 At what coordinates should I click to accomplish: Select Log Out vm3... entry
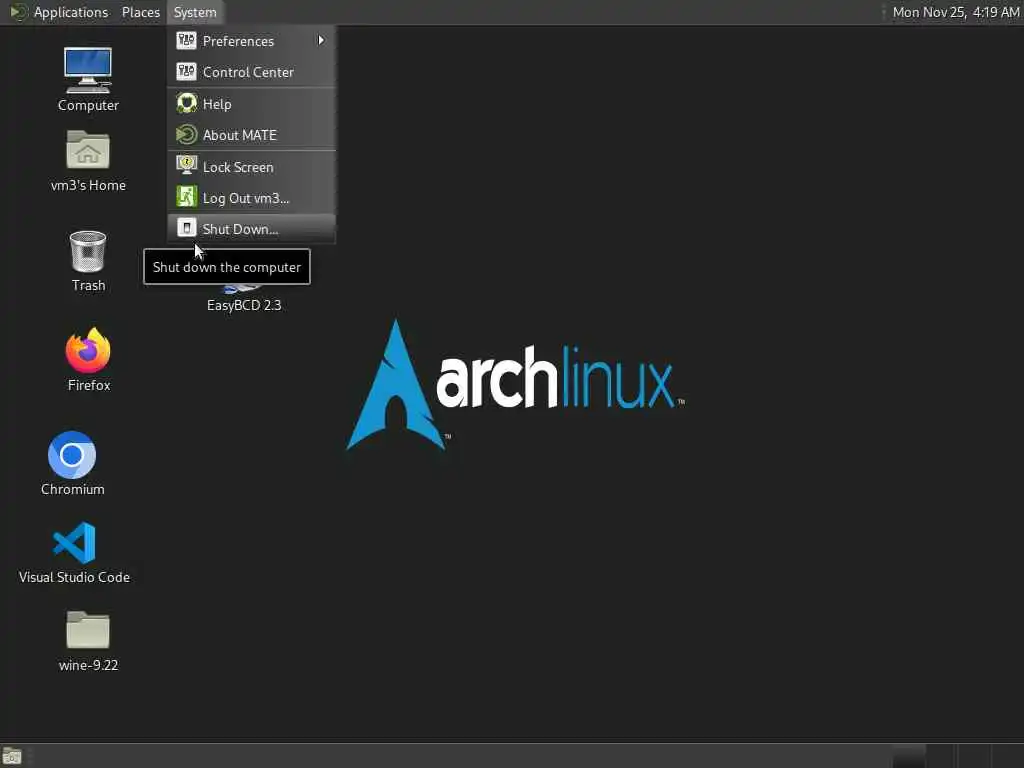(251, 198)
